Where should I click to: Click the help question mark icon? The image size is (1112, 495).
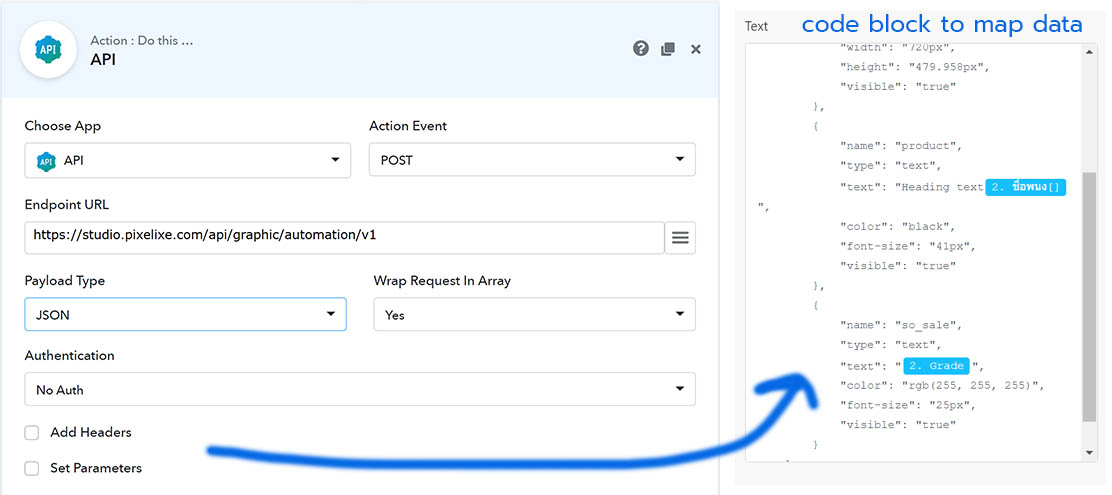pos(641,48)
